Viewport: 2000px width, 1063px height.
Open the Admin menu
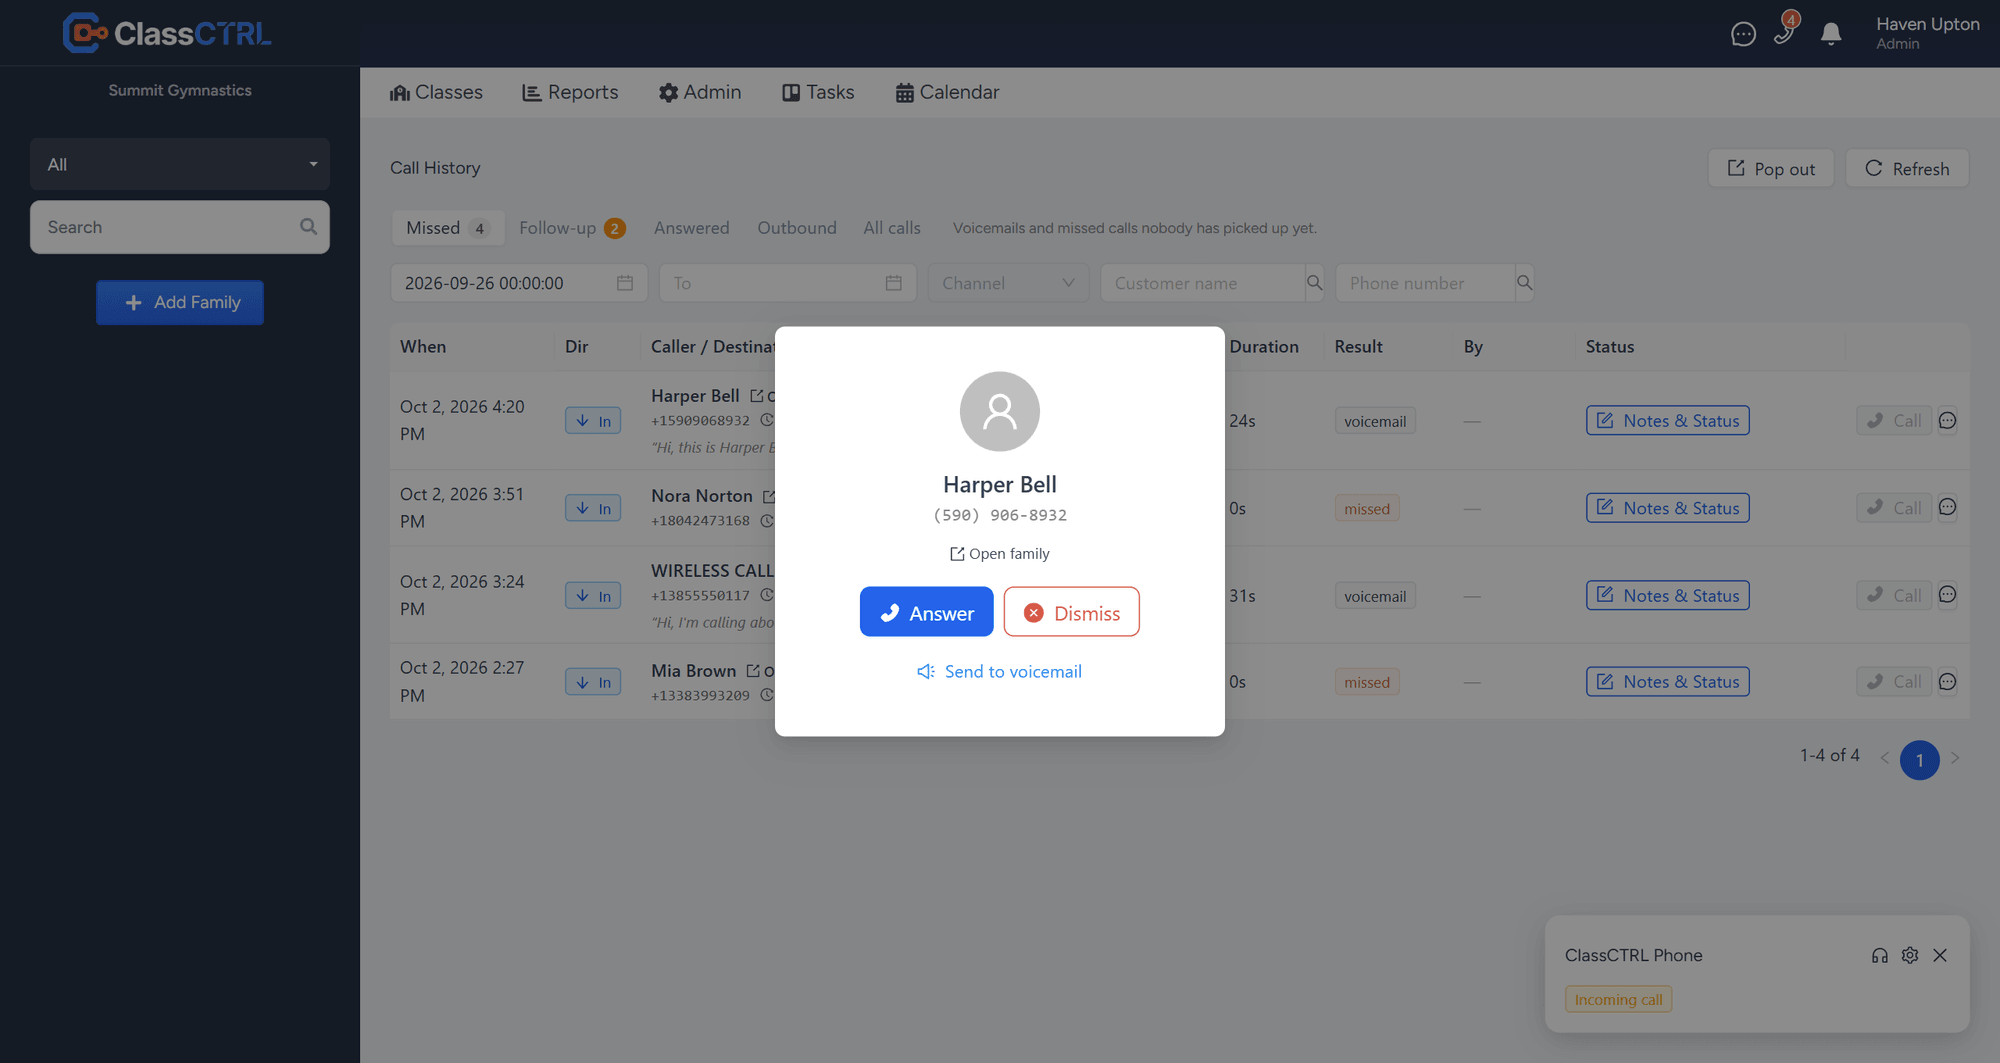coord(700,92)
